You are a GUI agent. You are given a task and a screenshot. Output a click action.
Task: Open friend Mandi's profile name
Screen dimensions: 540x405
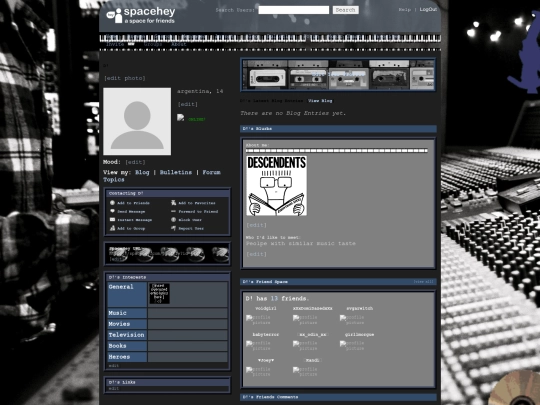click(x=313, y=361)
